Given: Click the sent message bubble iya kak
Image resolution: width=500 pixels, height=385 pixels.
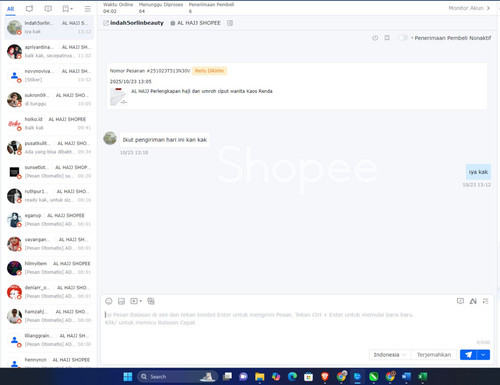Looking at the screenshot, I should (478, 172).
